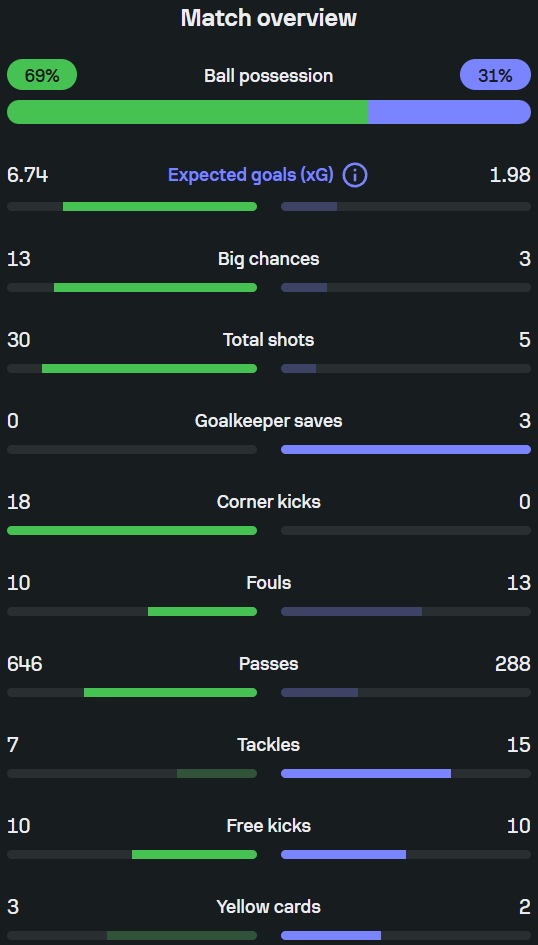Screen dimensions: 538x945
Task: Click the Yellow cards label
Action: 269,906
